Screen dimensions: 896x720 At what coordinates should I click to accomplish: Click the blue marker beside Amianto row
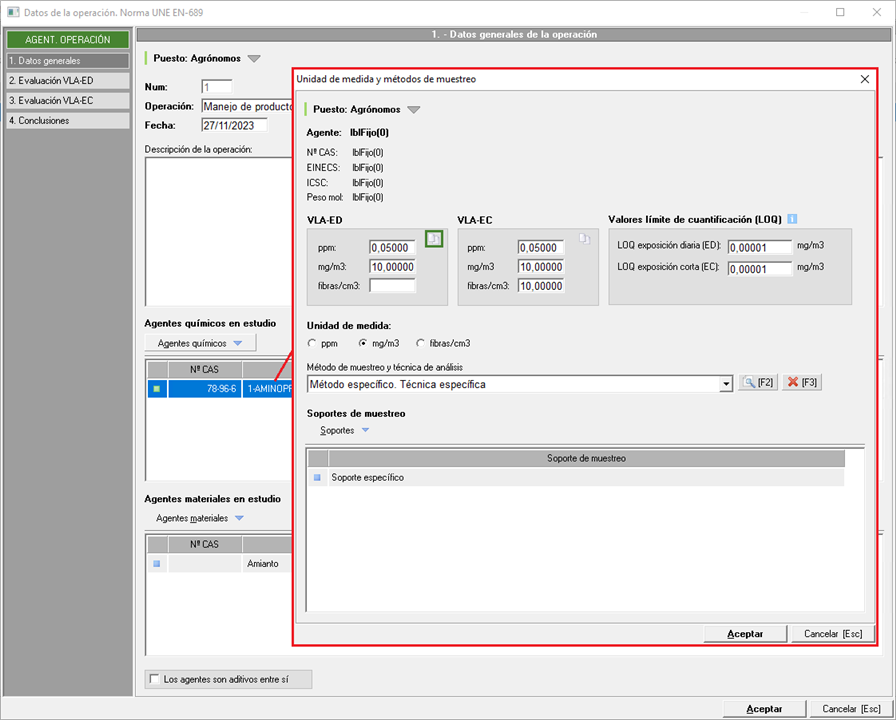157,564
